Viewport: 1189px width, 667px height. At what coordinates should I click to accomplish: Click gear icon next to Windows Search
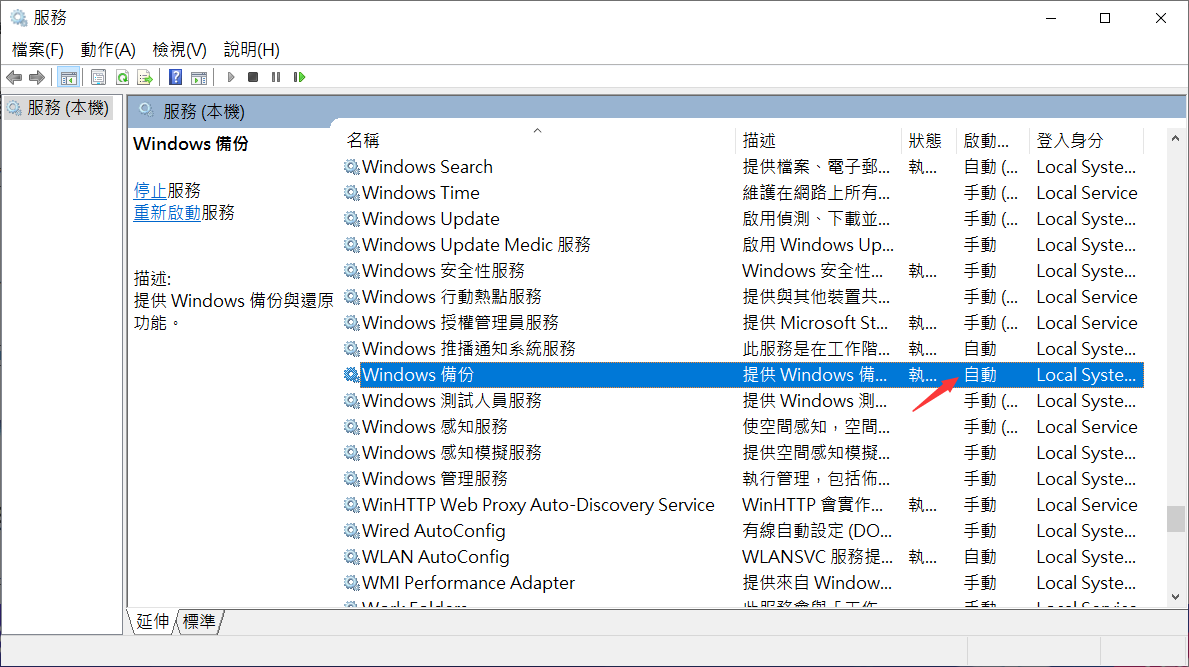click(351, 167)
